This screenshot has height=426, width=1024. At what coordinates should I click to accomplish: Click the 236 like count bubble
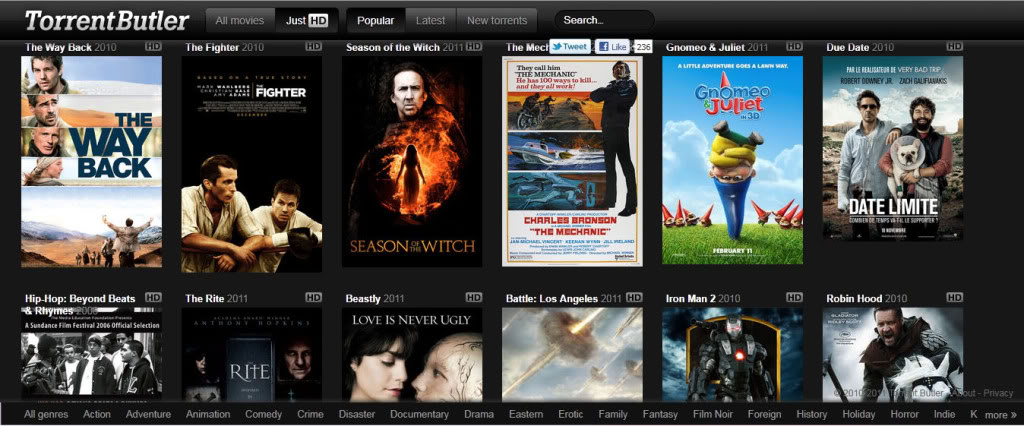pyautogui.click(x=643, y=46)
